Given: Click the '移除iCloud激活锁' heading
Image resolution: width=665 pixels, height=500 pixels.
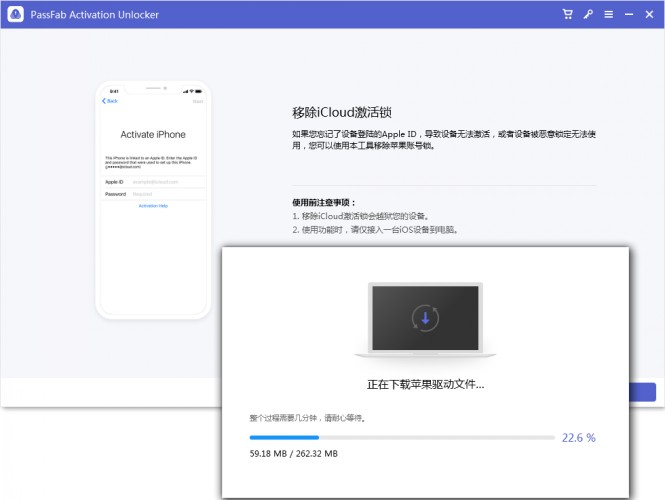Looking at the screenshot, I should [x=342, y=112].
